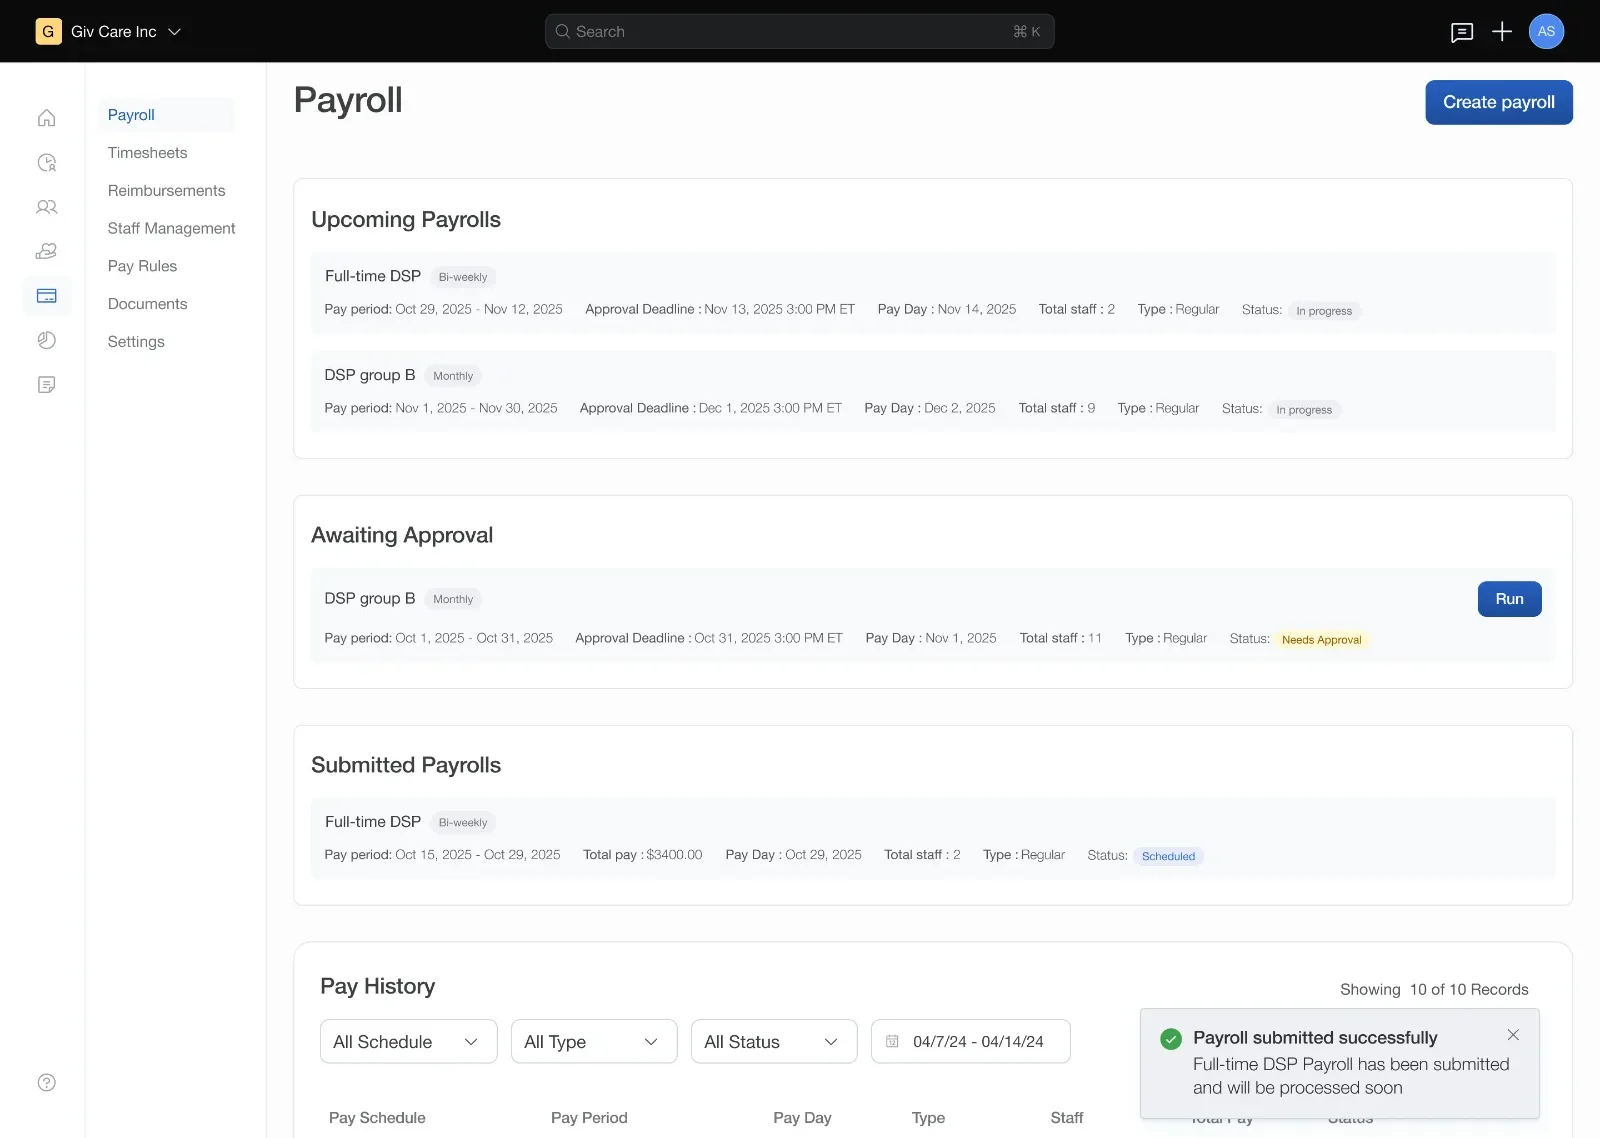Open Staff Management in the side menu

click(171, 229)
